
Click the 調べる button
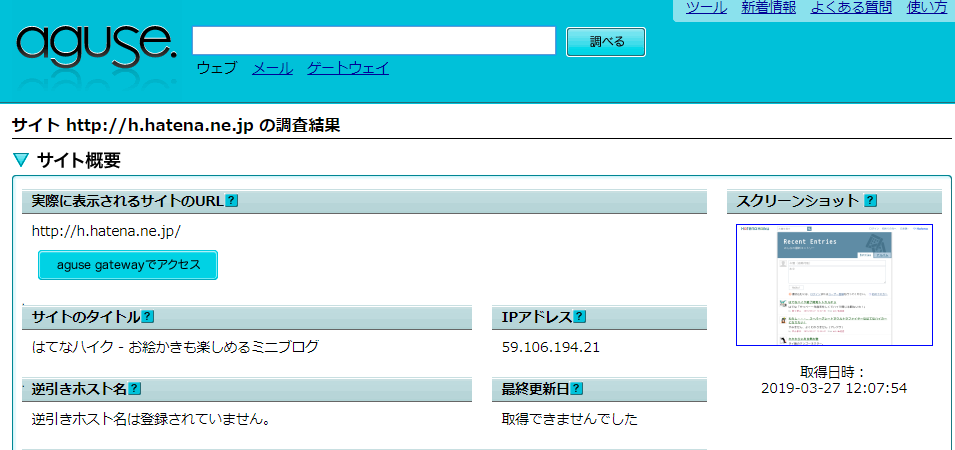pyautogui.click(x=606, y=42)
